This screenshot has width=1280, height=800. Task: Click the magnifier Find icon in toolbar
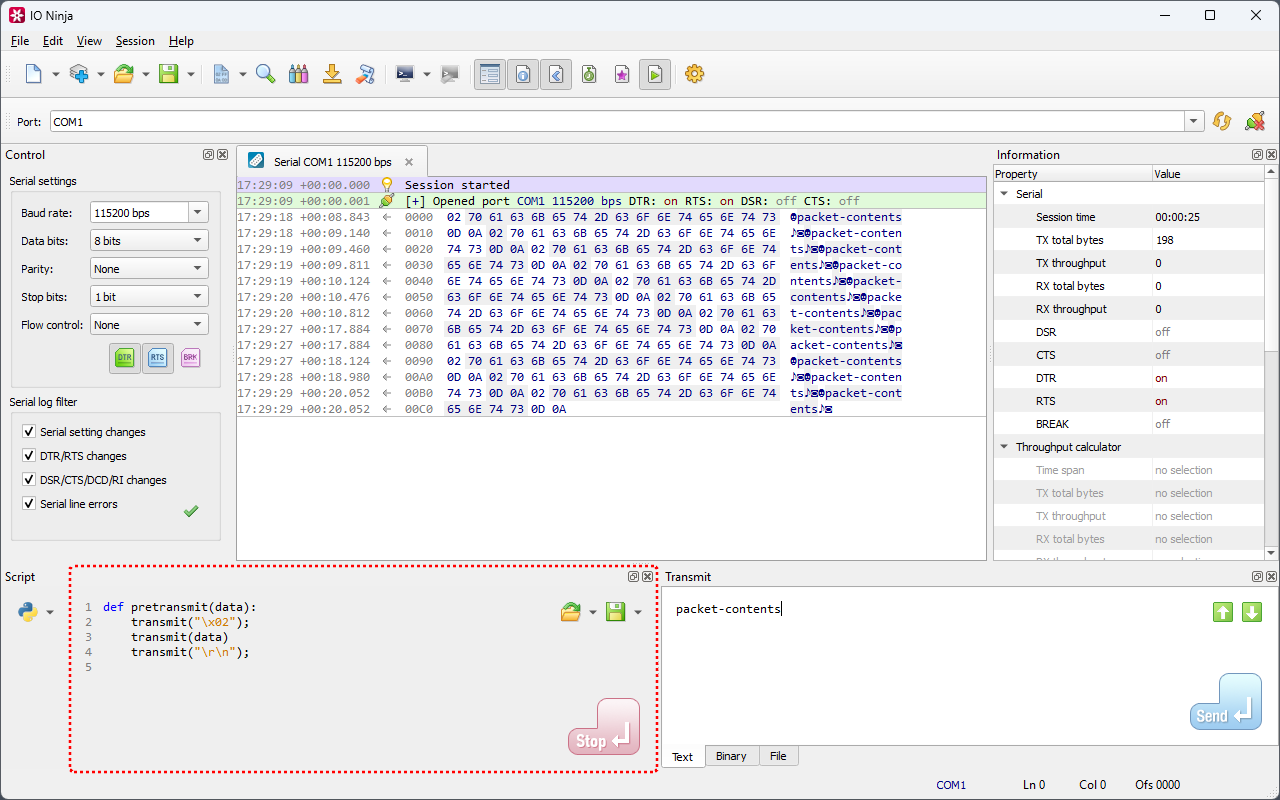pyautogui.click(x=265, y=74)
